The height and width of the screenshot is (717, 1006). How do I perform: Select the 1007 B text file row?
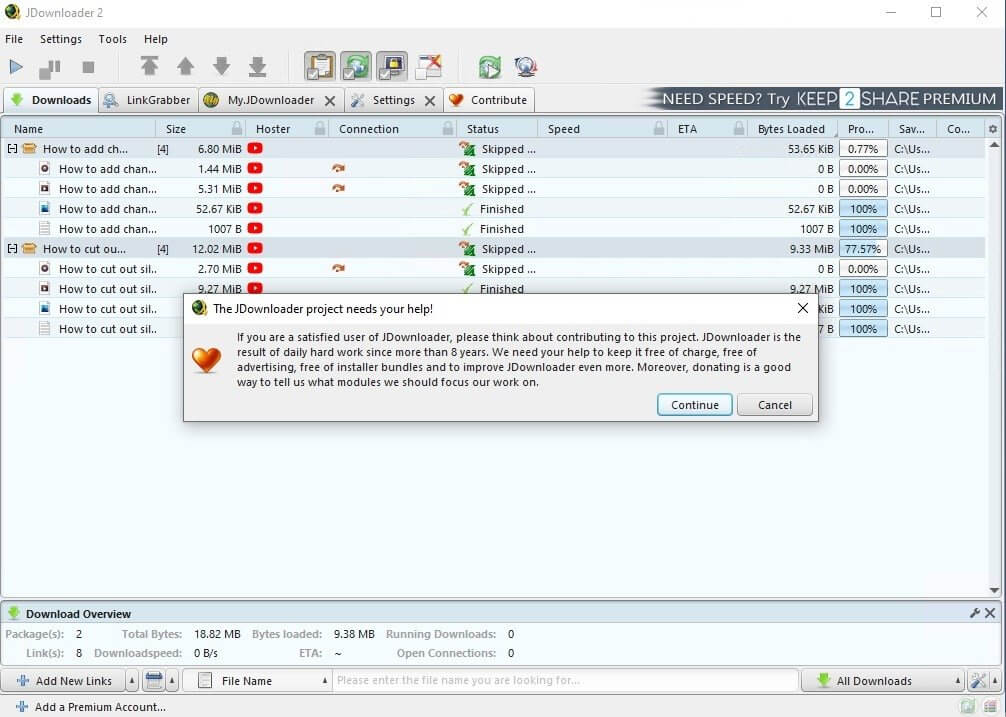(x=493, y=229)
